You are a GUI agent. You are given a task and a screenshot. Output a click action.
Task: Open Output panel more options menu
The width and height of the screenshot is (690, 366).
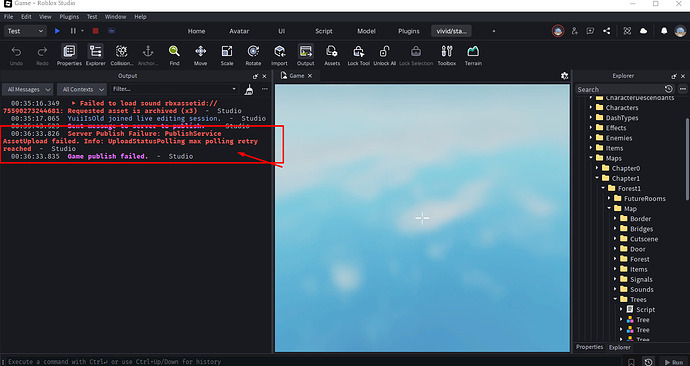pos(264,89)
